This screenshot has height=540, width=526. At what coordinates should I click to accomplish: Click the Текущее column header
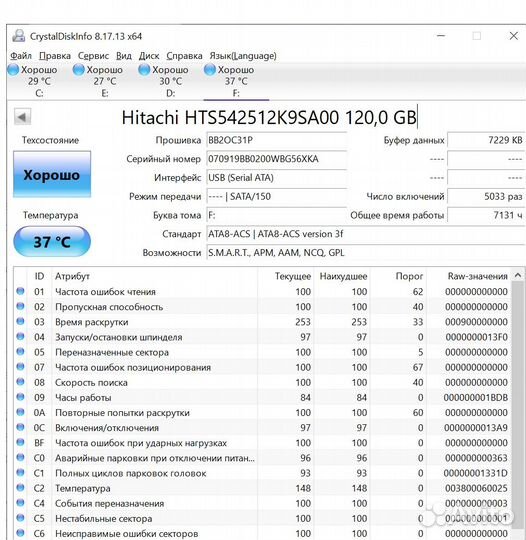point(286,276)
